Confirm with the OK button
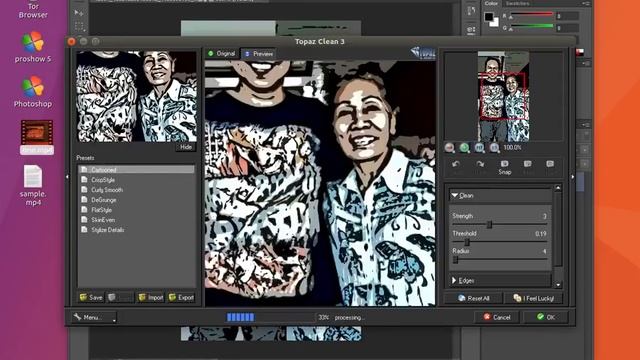Viewport: 640px width, 360px height. point(546,317)
